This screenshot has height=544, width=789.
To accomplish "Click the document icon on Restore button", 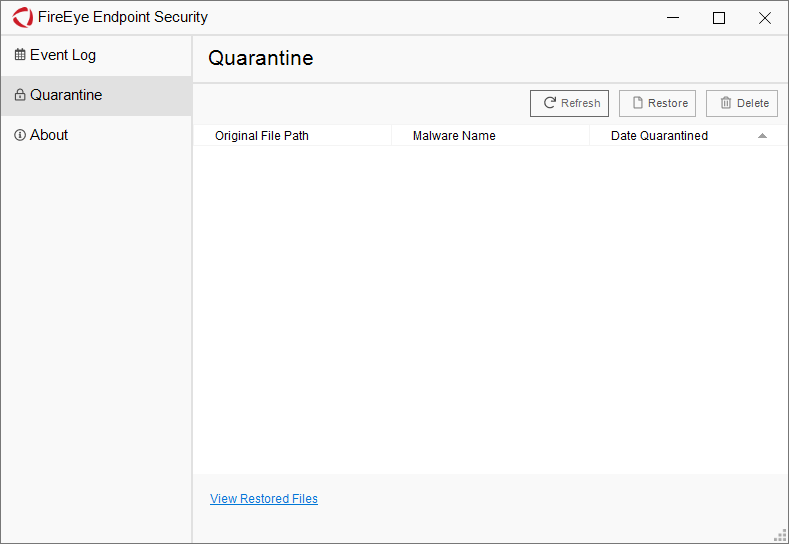I will (x=637, y=103).
